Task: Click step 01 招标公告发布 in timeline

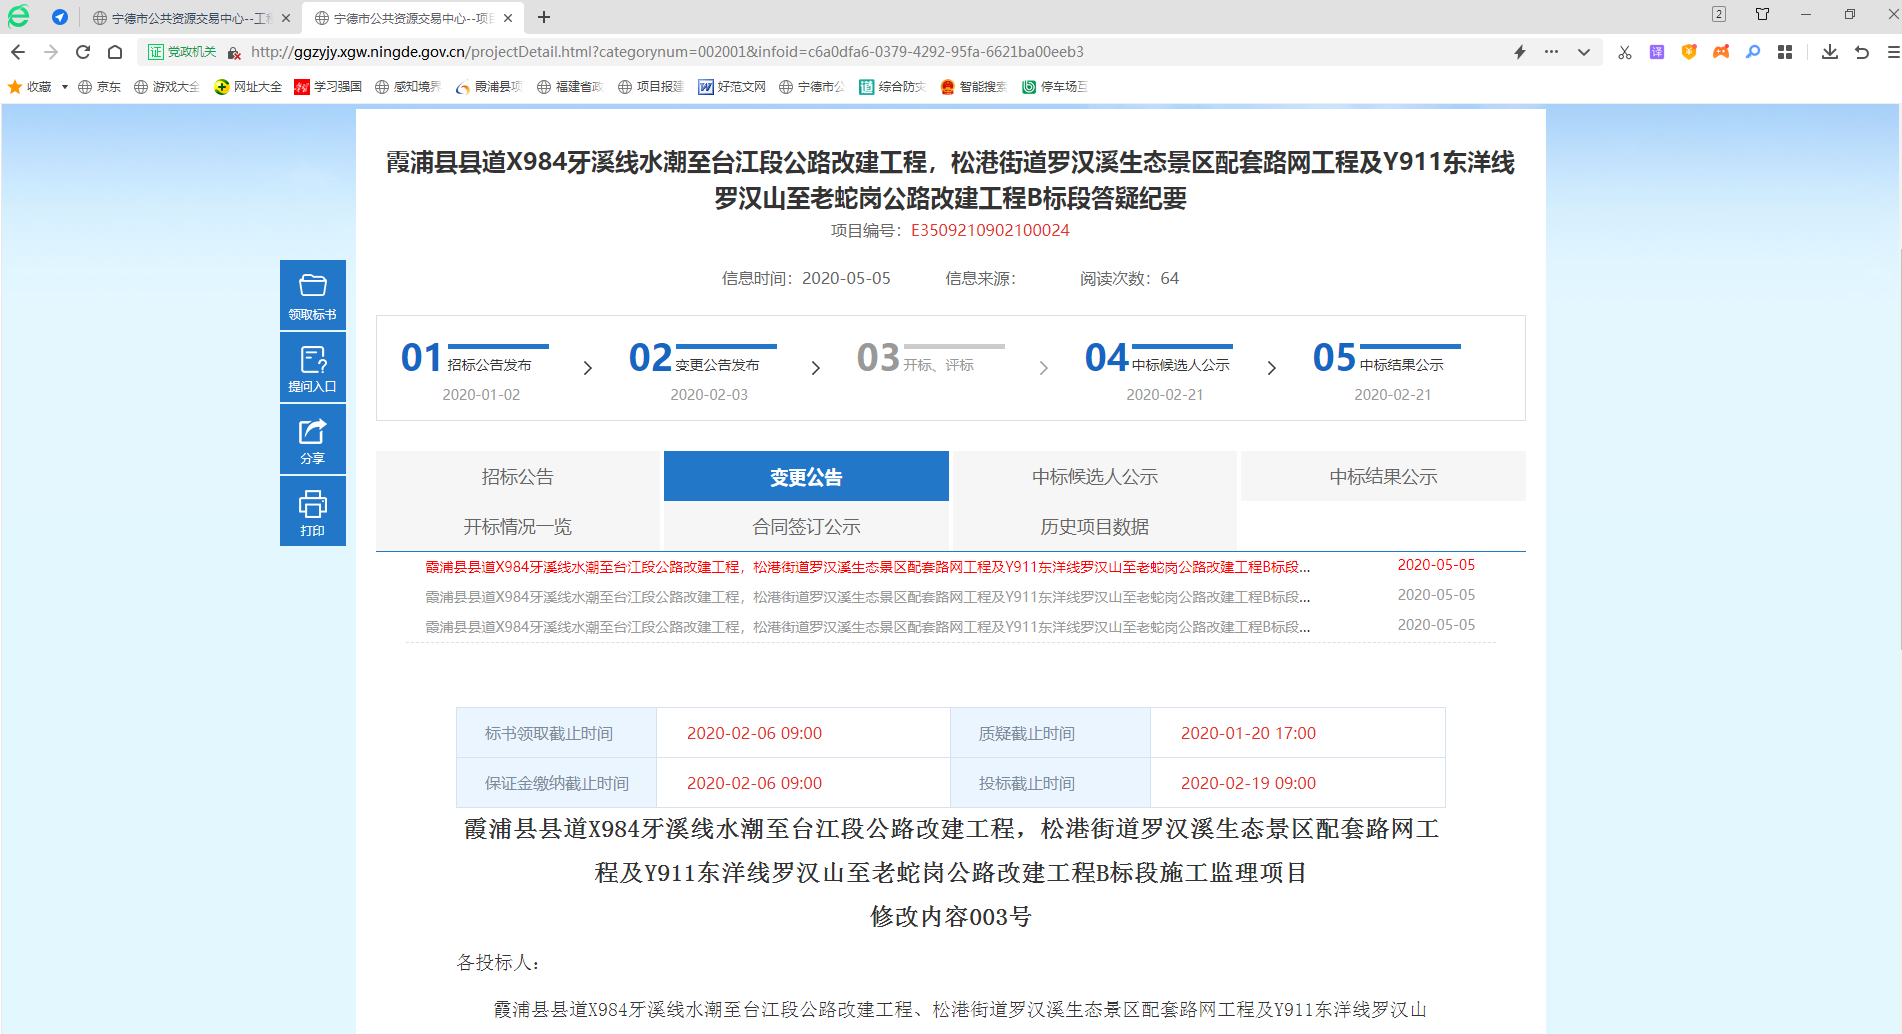Action: tap(480, 368)
